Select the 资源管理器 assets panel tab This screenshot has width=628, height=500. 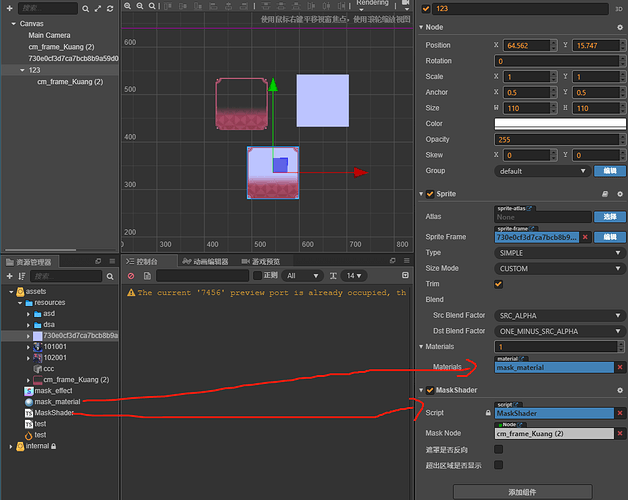[28, 262]
